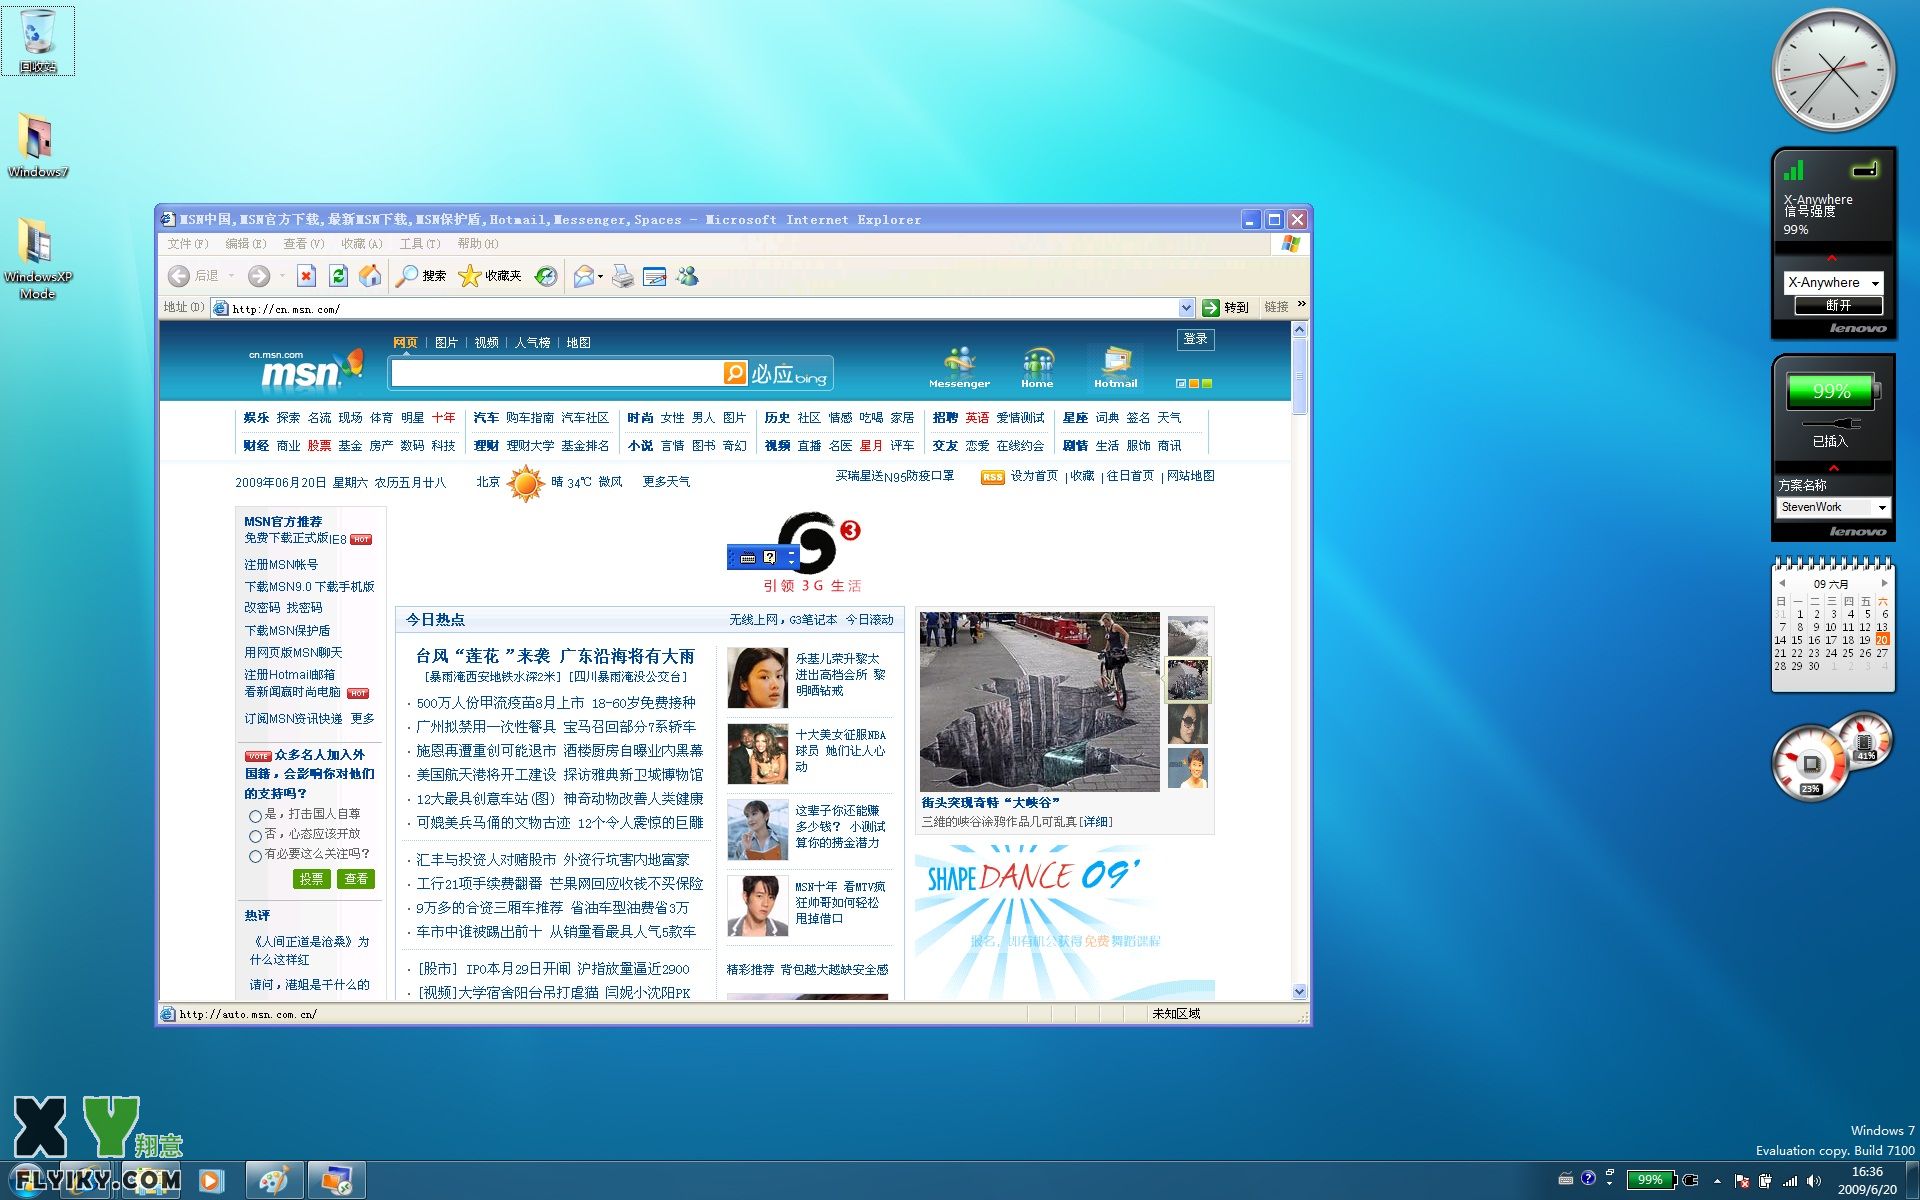
Task: Open the Messenger buddies toolbar icon
Action: pyautogui.click(x=687, y=276)
